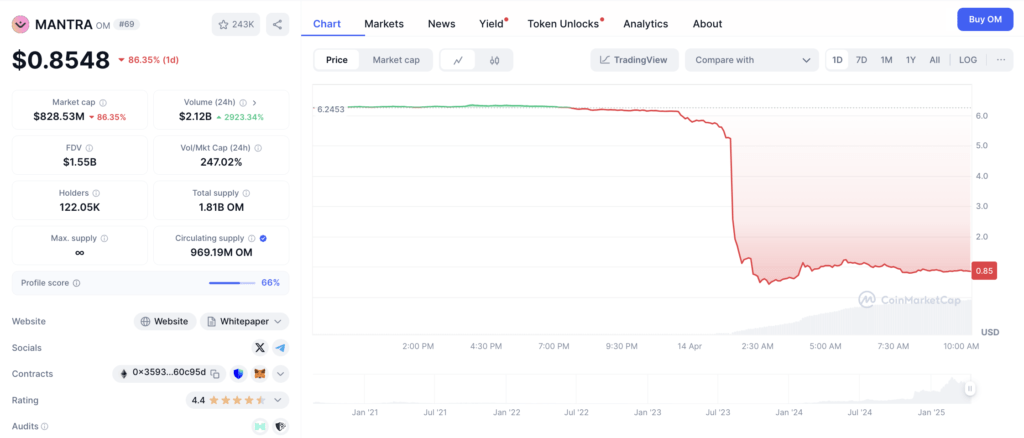Screen dimensions: 1024x438
Task: Click the MetaMask fox icon
Action: click(x=260, y=373)
